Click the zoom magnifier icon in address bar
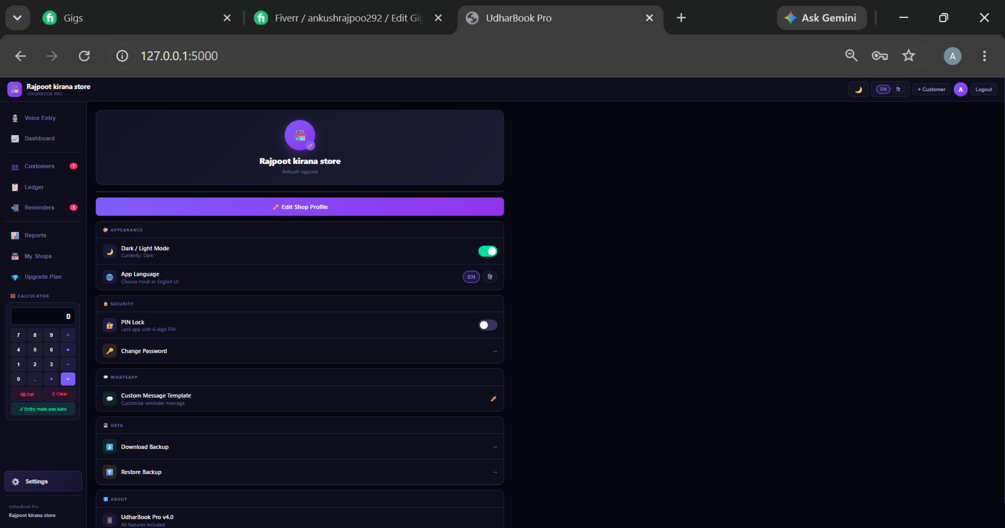The image size is (1005, 528). click(851, 56)
